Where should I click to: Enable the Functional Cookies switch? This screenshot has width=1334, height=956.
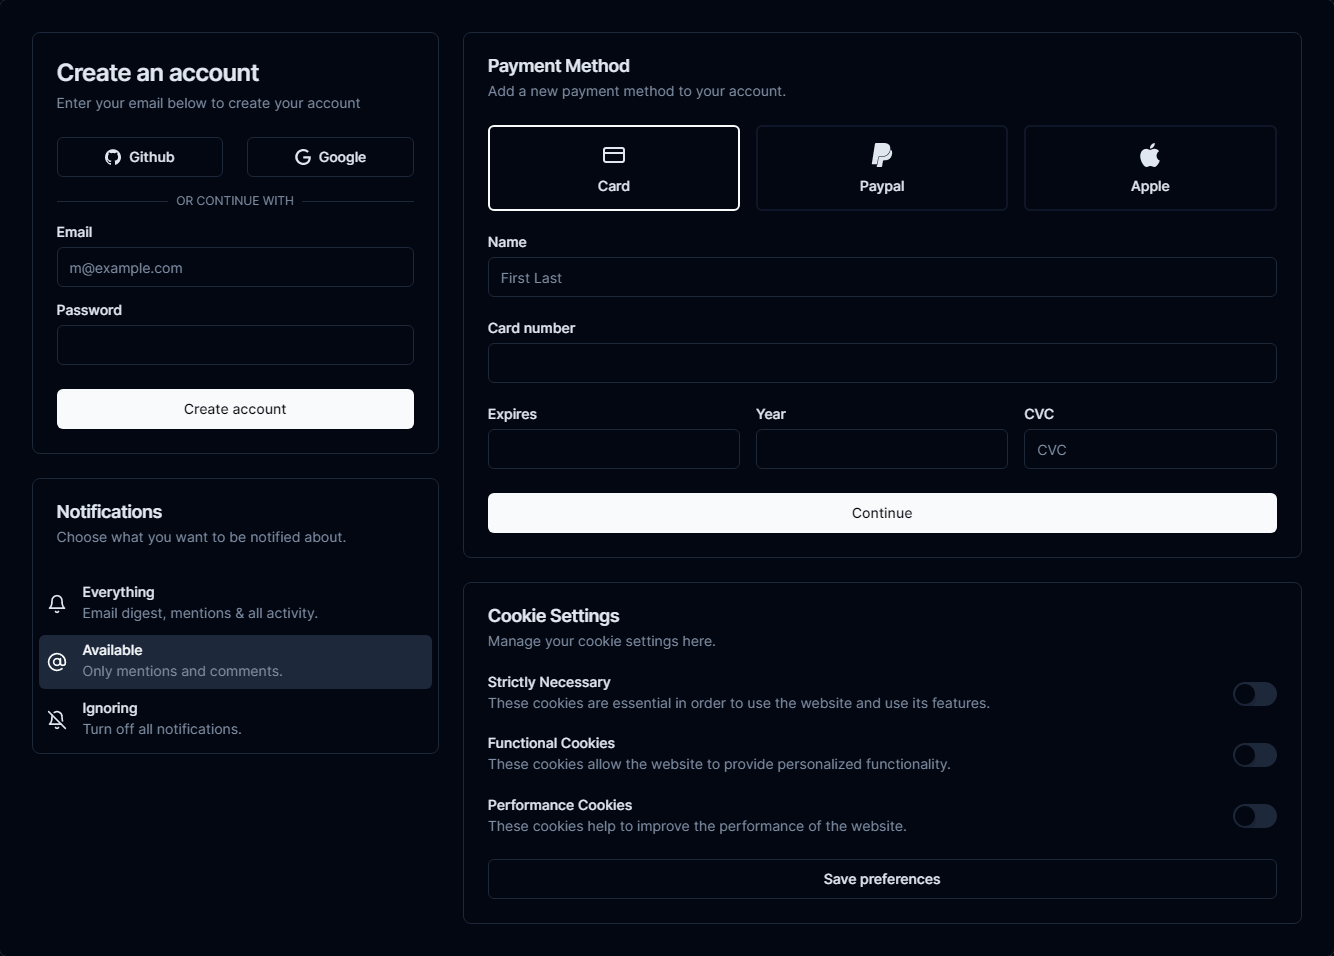click(x=1254, y=755)
